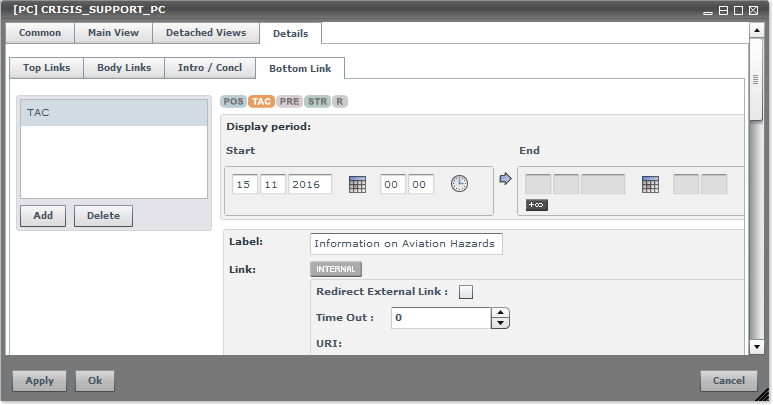
Task: Select the STR environment badge
Action: [x=317, y=101]
